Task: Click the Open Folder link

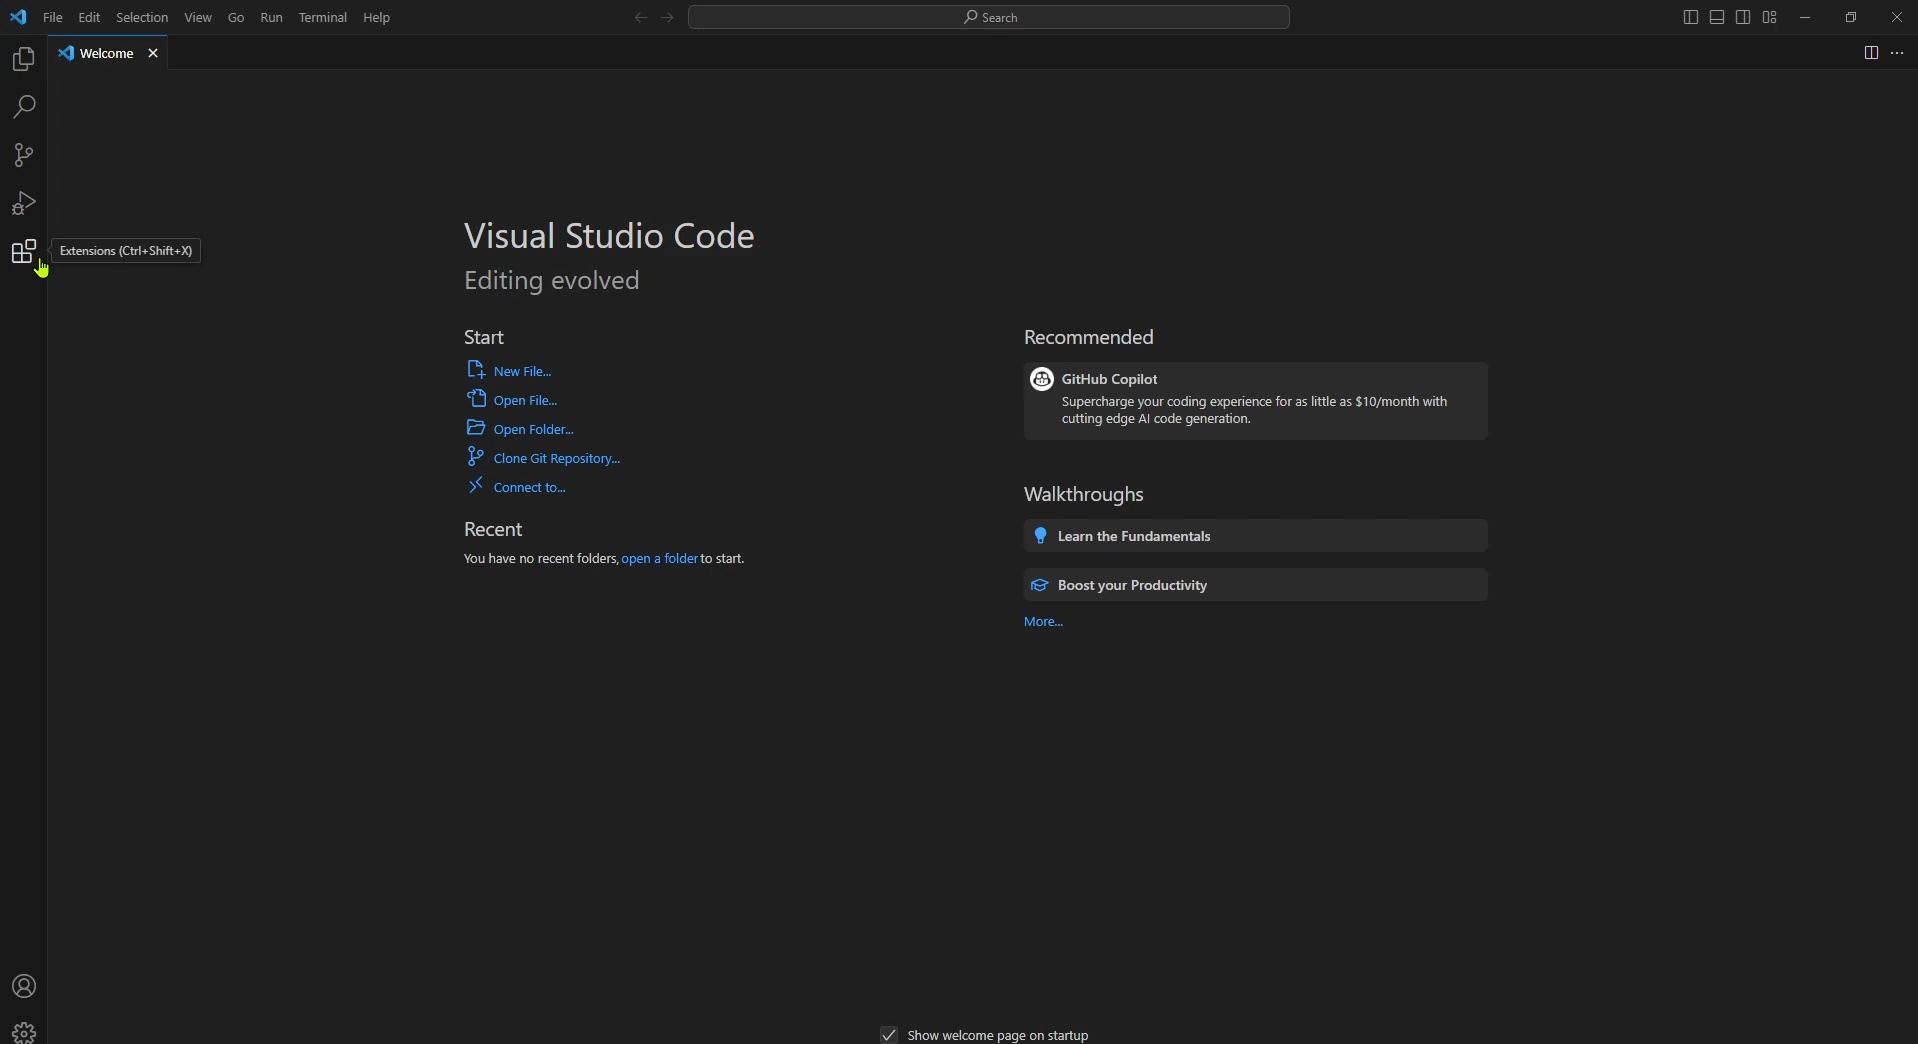Action: (x=521, y=430)
